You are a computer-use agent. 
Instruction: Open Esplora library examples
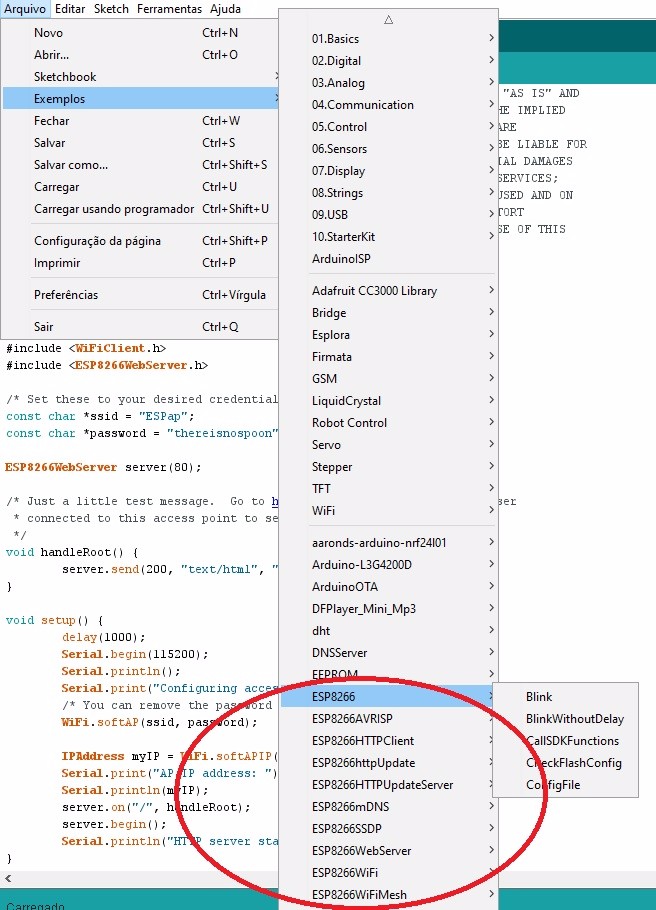388,335
